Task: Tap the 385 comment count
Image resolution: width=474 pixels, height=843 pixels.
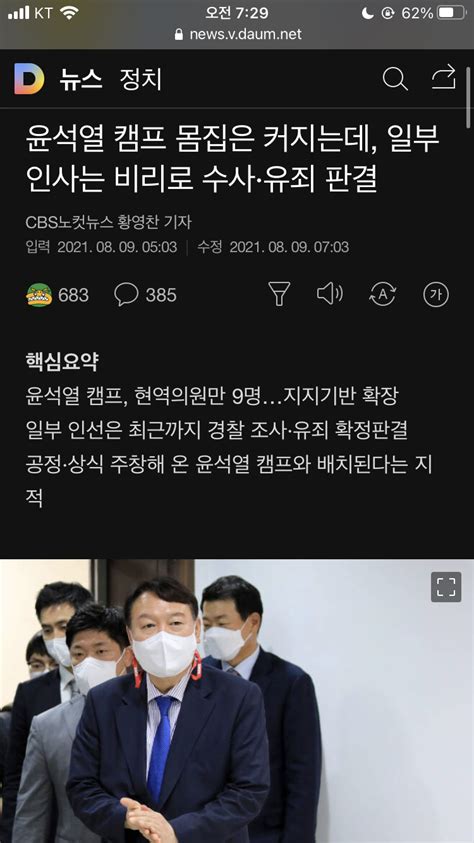Action: click(161, 295)
